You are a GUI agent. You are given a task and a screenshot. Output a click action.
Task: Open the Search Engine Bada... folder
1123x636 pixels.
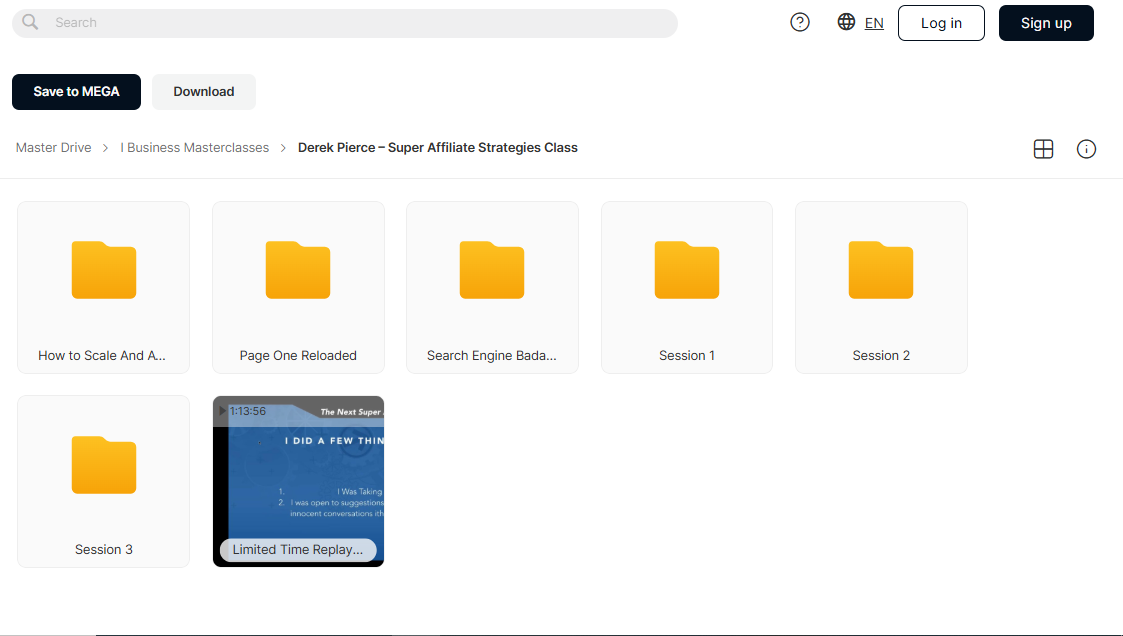(x=492, y=287)
